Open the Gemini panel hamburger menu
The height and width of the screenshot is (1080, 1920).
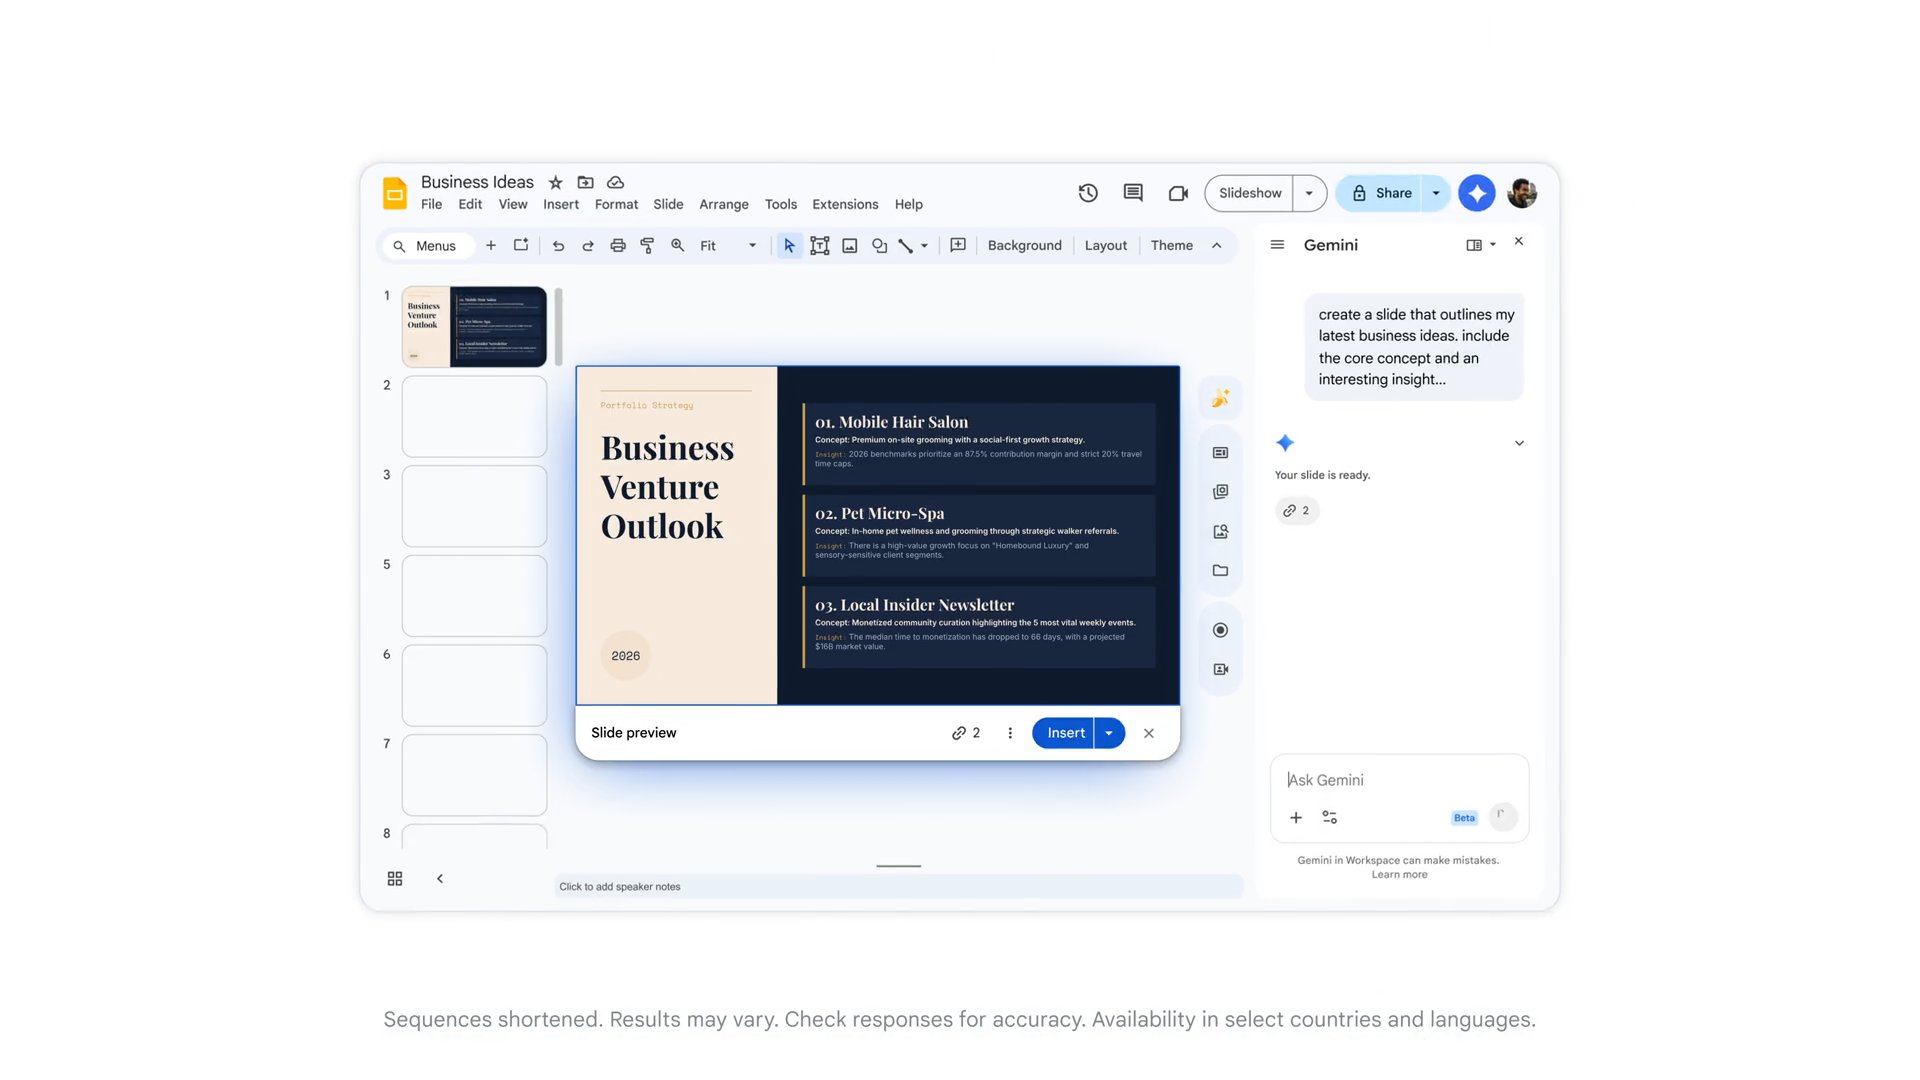[x=1277, y=245]
